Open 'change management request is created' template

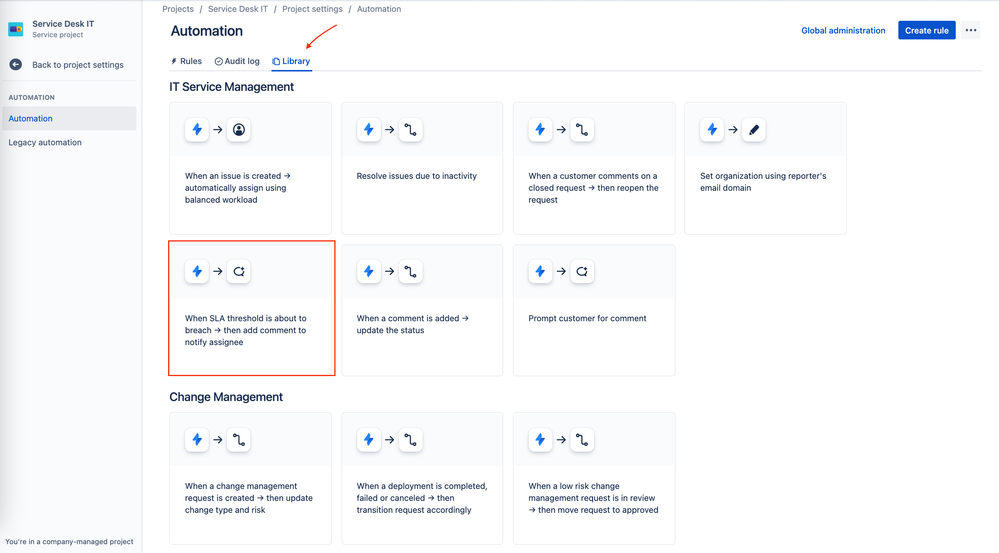click(250, 478)
